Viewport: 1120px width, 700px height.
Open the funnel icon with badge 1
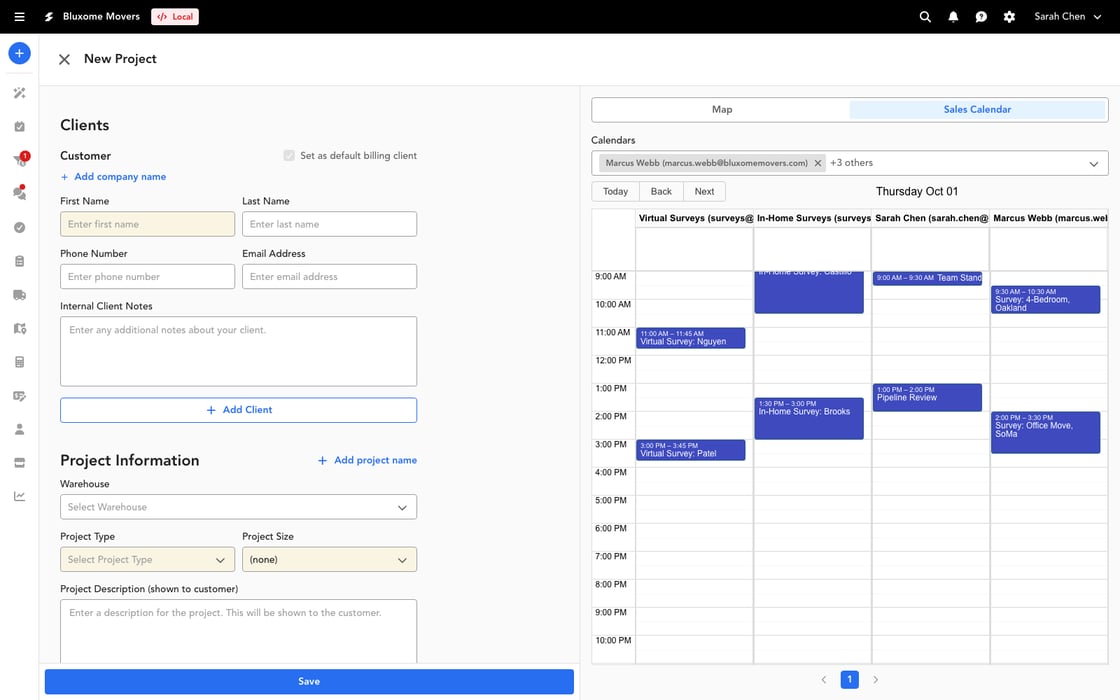19,160
